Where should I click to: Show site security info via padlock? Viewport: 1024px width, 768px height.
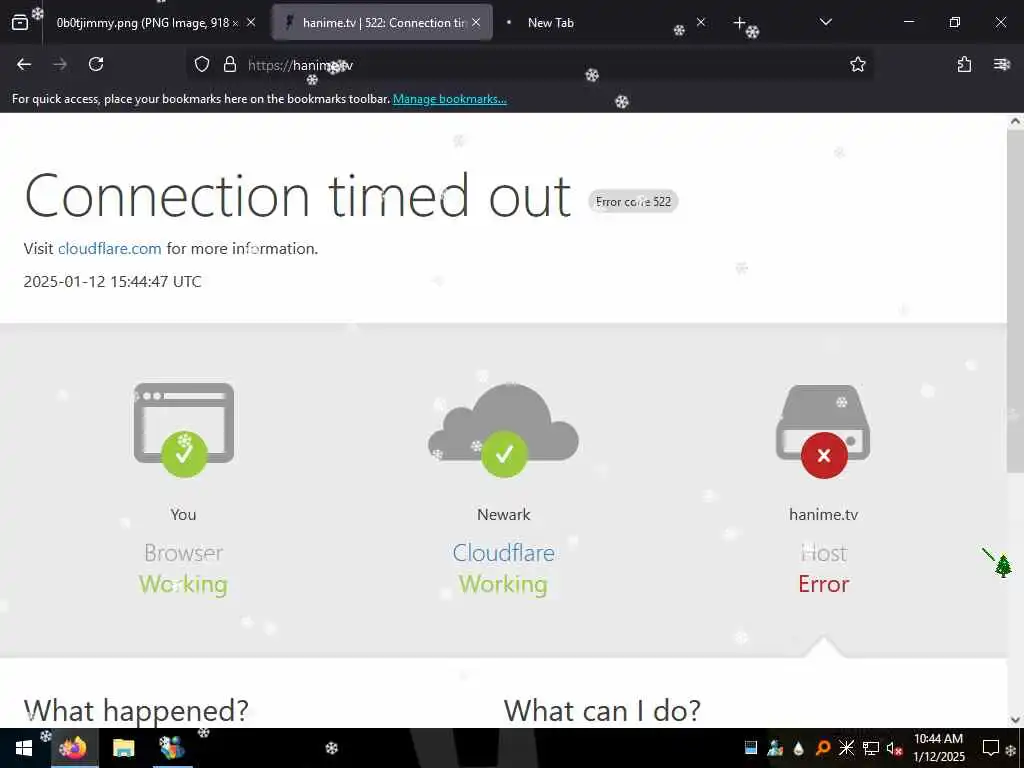(229, 65)
